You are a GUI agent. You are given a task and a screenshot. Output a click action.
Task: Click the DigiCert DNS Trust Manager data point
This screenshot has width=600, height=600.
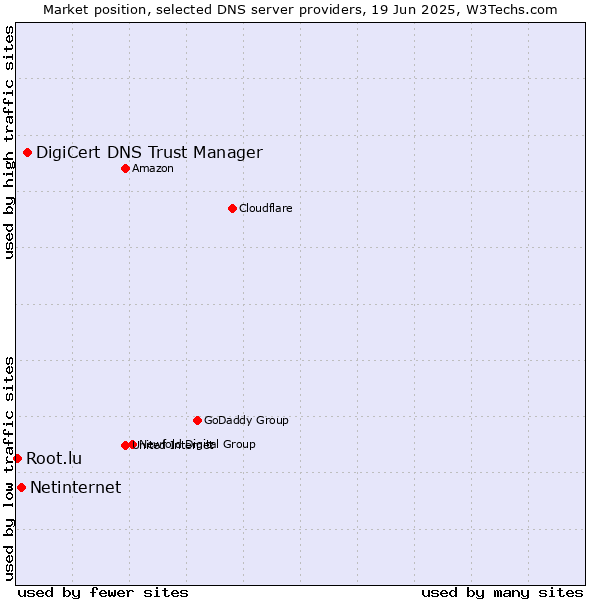point(28,153)
